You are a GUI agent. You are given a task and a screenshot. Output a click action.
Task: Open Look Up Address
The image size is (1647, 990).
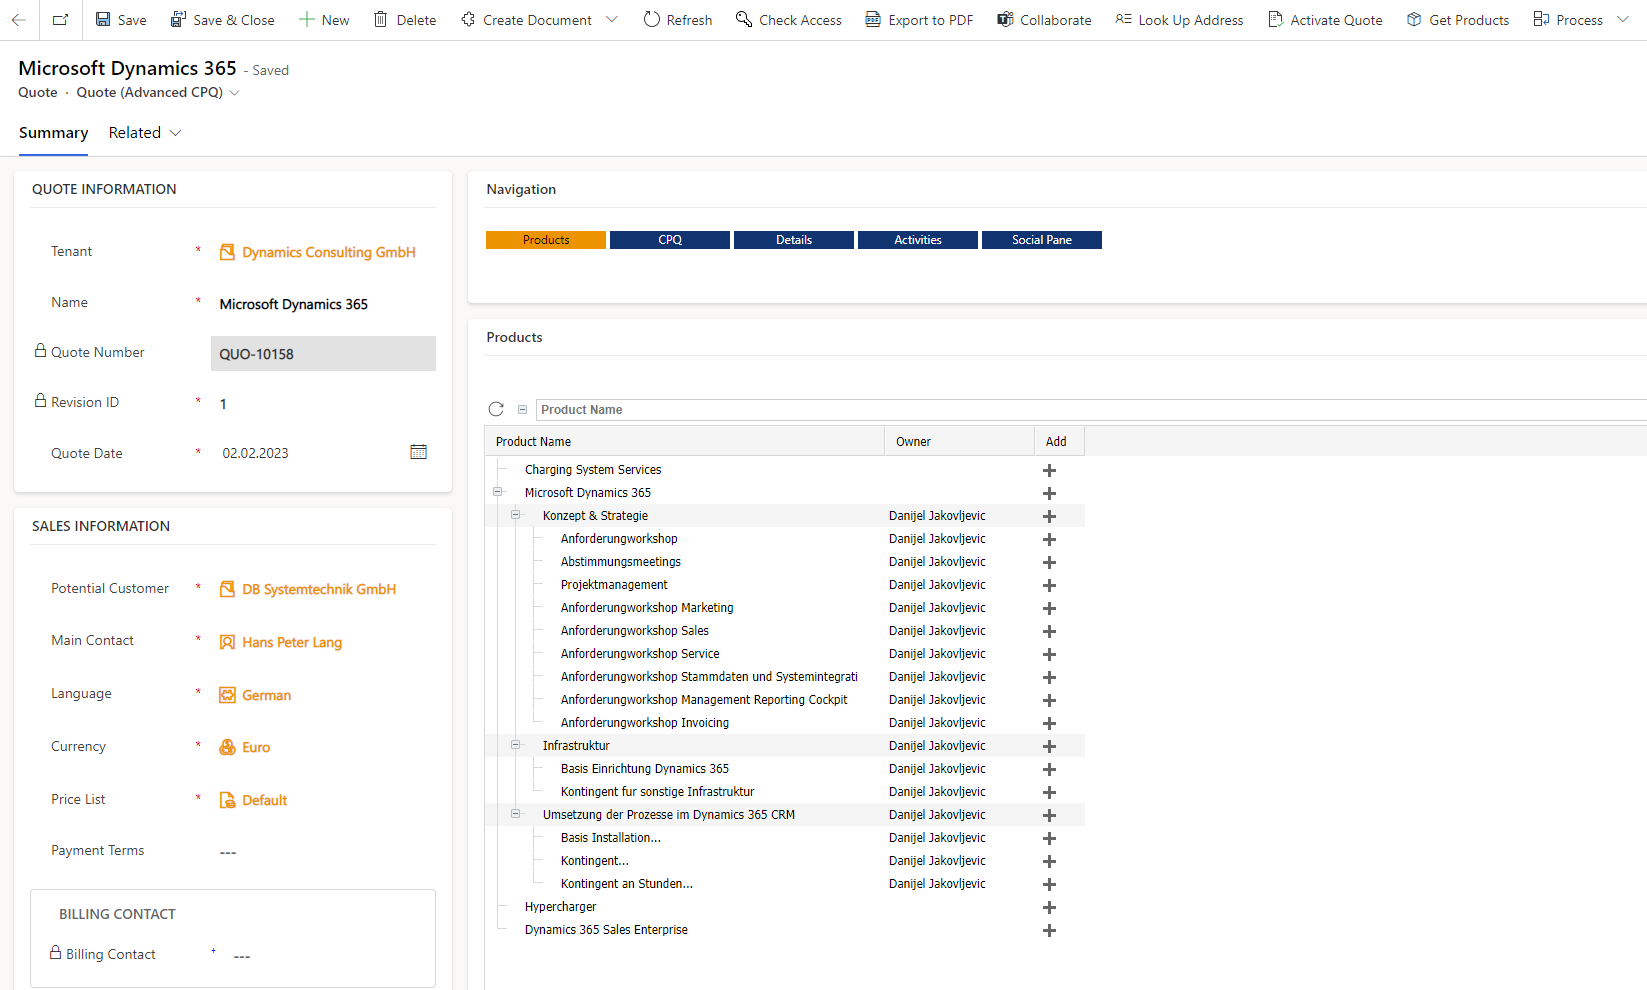1179,20
